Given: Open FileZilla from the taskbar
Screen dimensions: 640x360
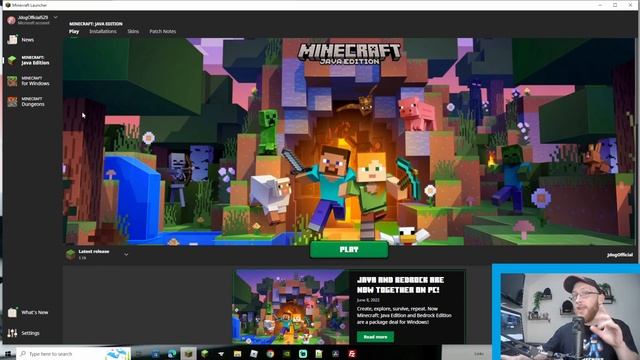Looking at the screenshot, I should click(352, 353).
